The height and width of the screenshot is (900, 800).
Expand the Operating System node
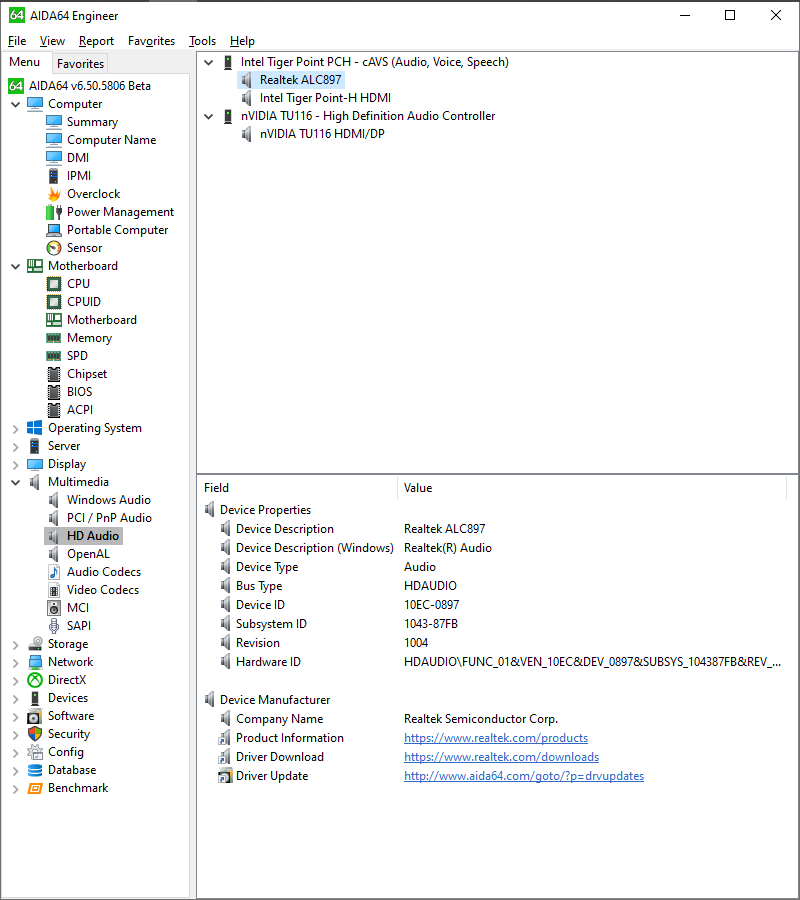click(x=15, y=428)
